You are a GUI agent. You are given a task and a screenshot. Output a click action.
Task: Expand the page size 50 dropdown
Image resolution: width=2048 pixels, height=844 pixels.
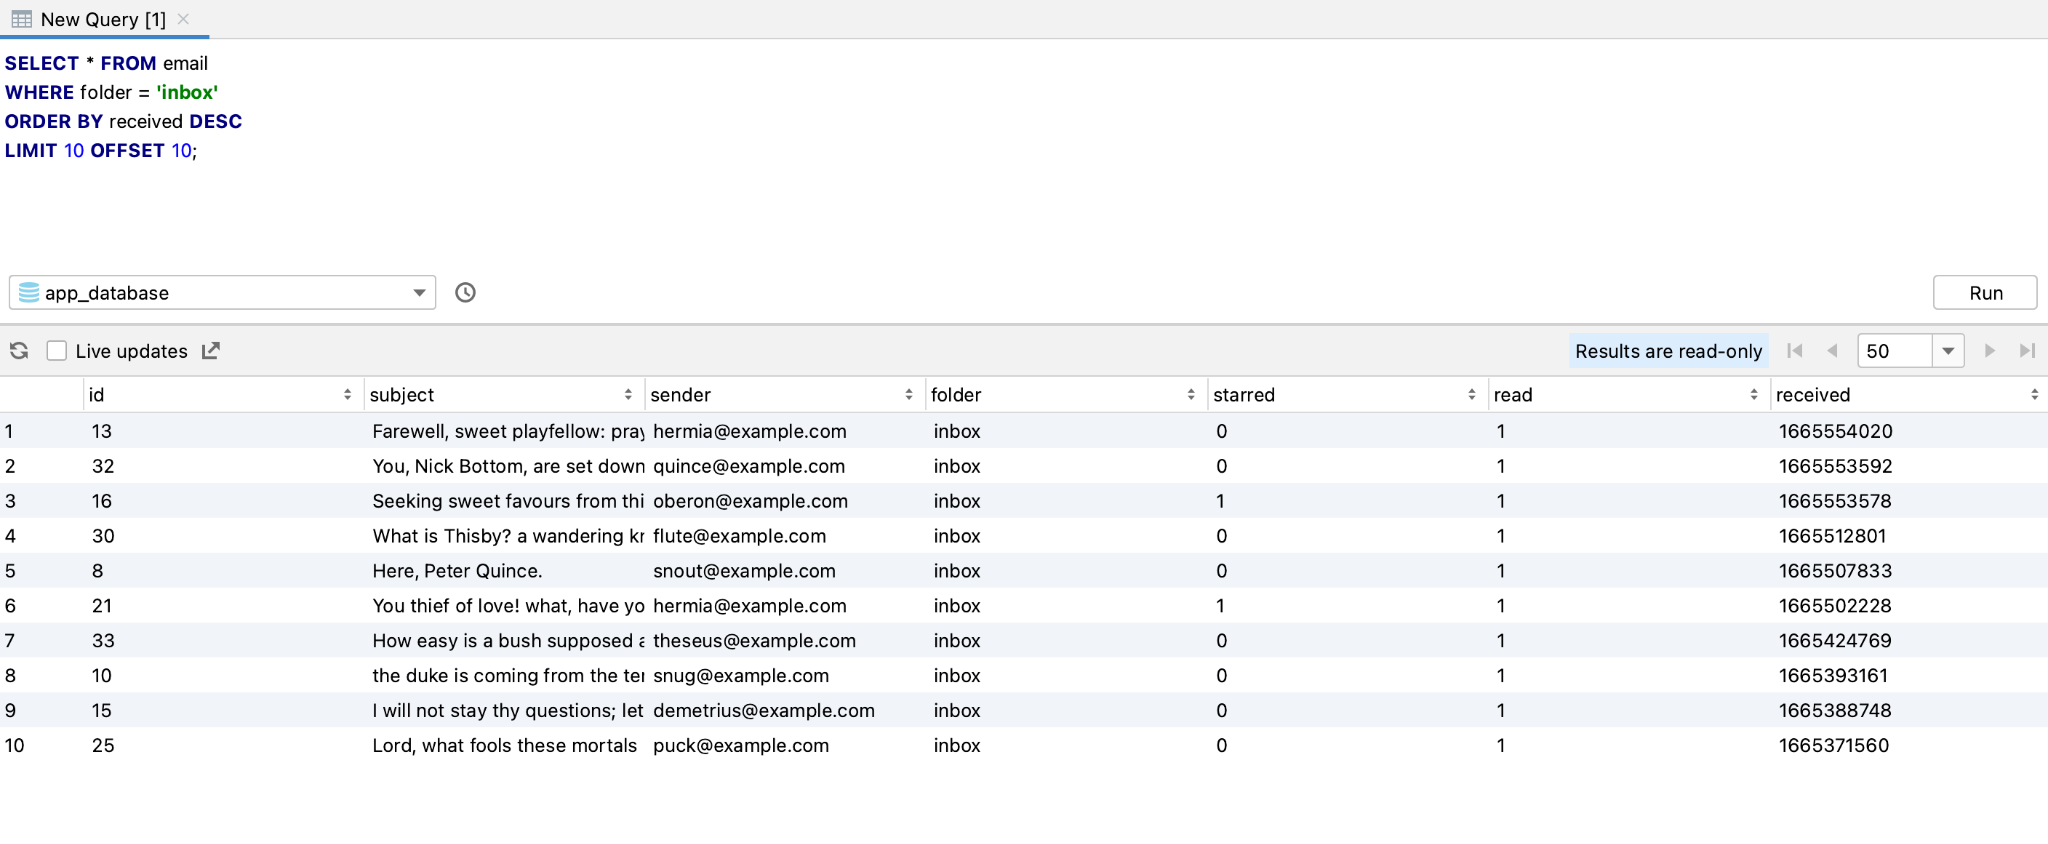(1948, 351)
